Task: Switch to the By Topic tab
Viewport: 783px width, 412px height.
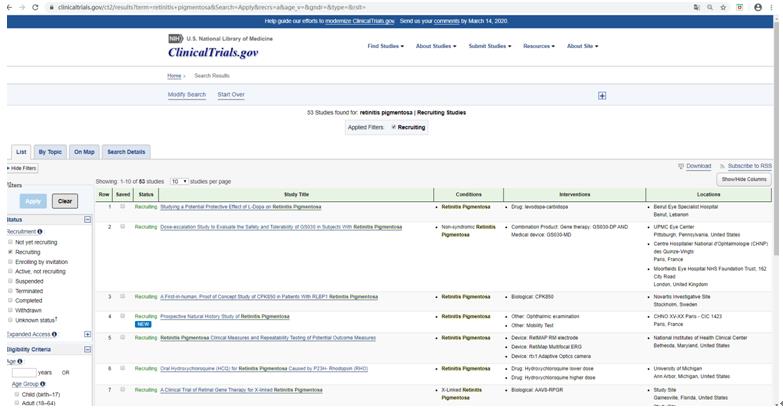Action: [50, 152]
